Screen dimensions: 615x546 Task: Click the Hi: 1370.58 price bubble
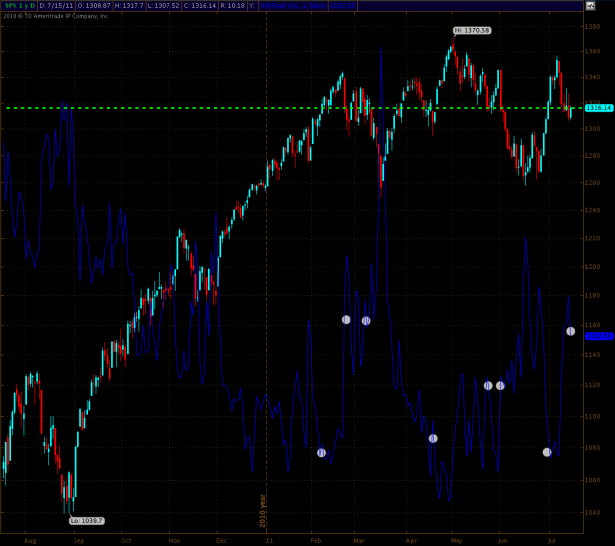pyautogui.click(x=472, y=31)
